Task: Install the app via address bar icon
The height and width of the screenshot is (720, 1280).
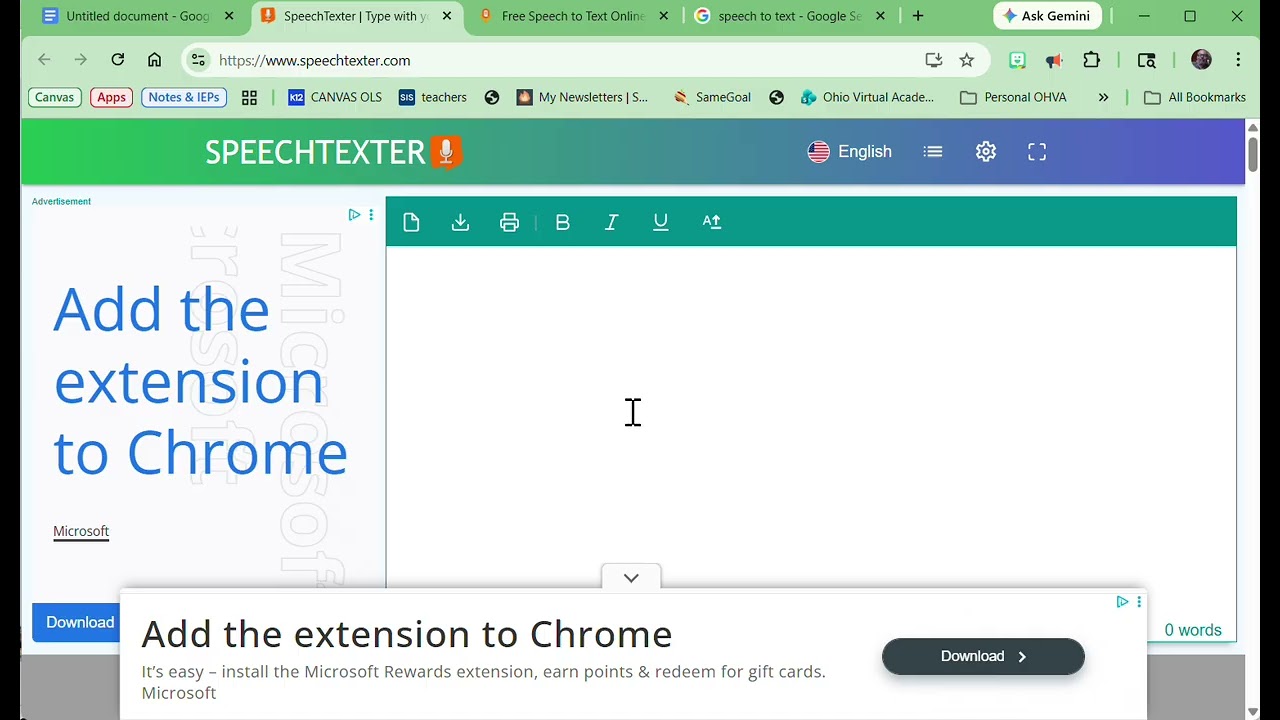Action: [934, 60]
